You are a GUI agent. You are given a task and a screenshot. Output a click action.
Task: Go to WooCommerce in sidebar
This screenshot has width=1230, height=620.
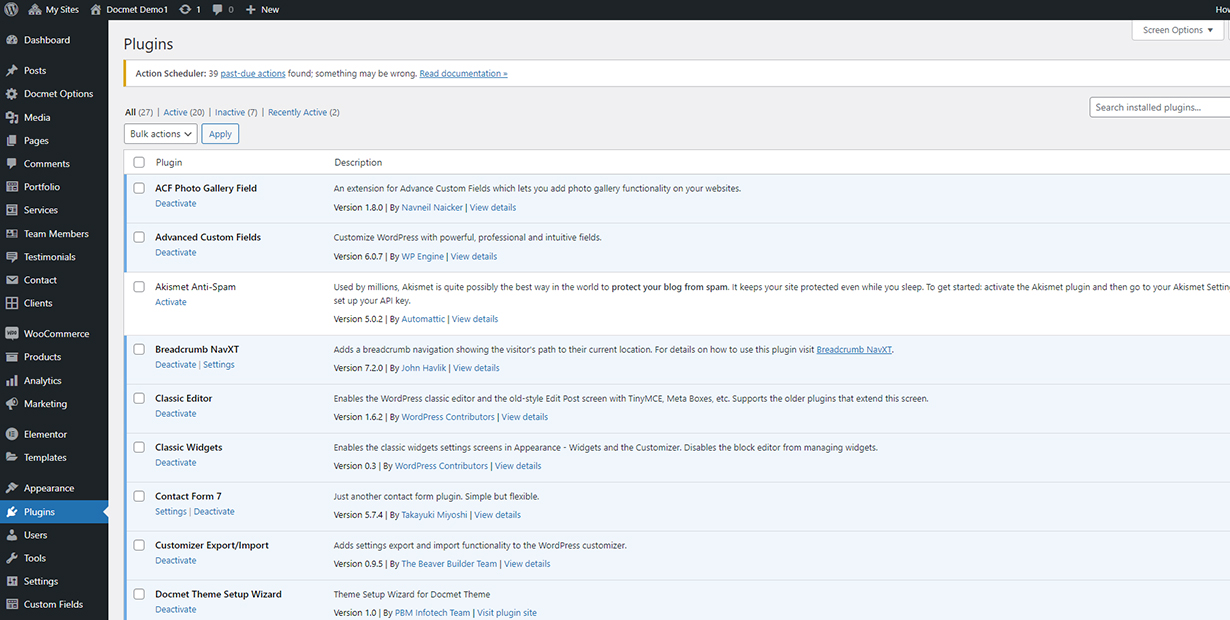(54, 334)
